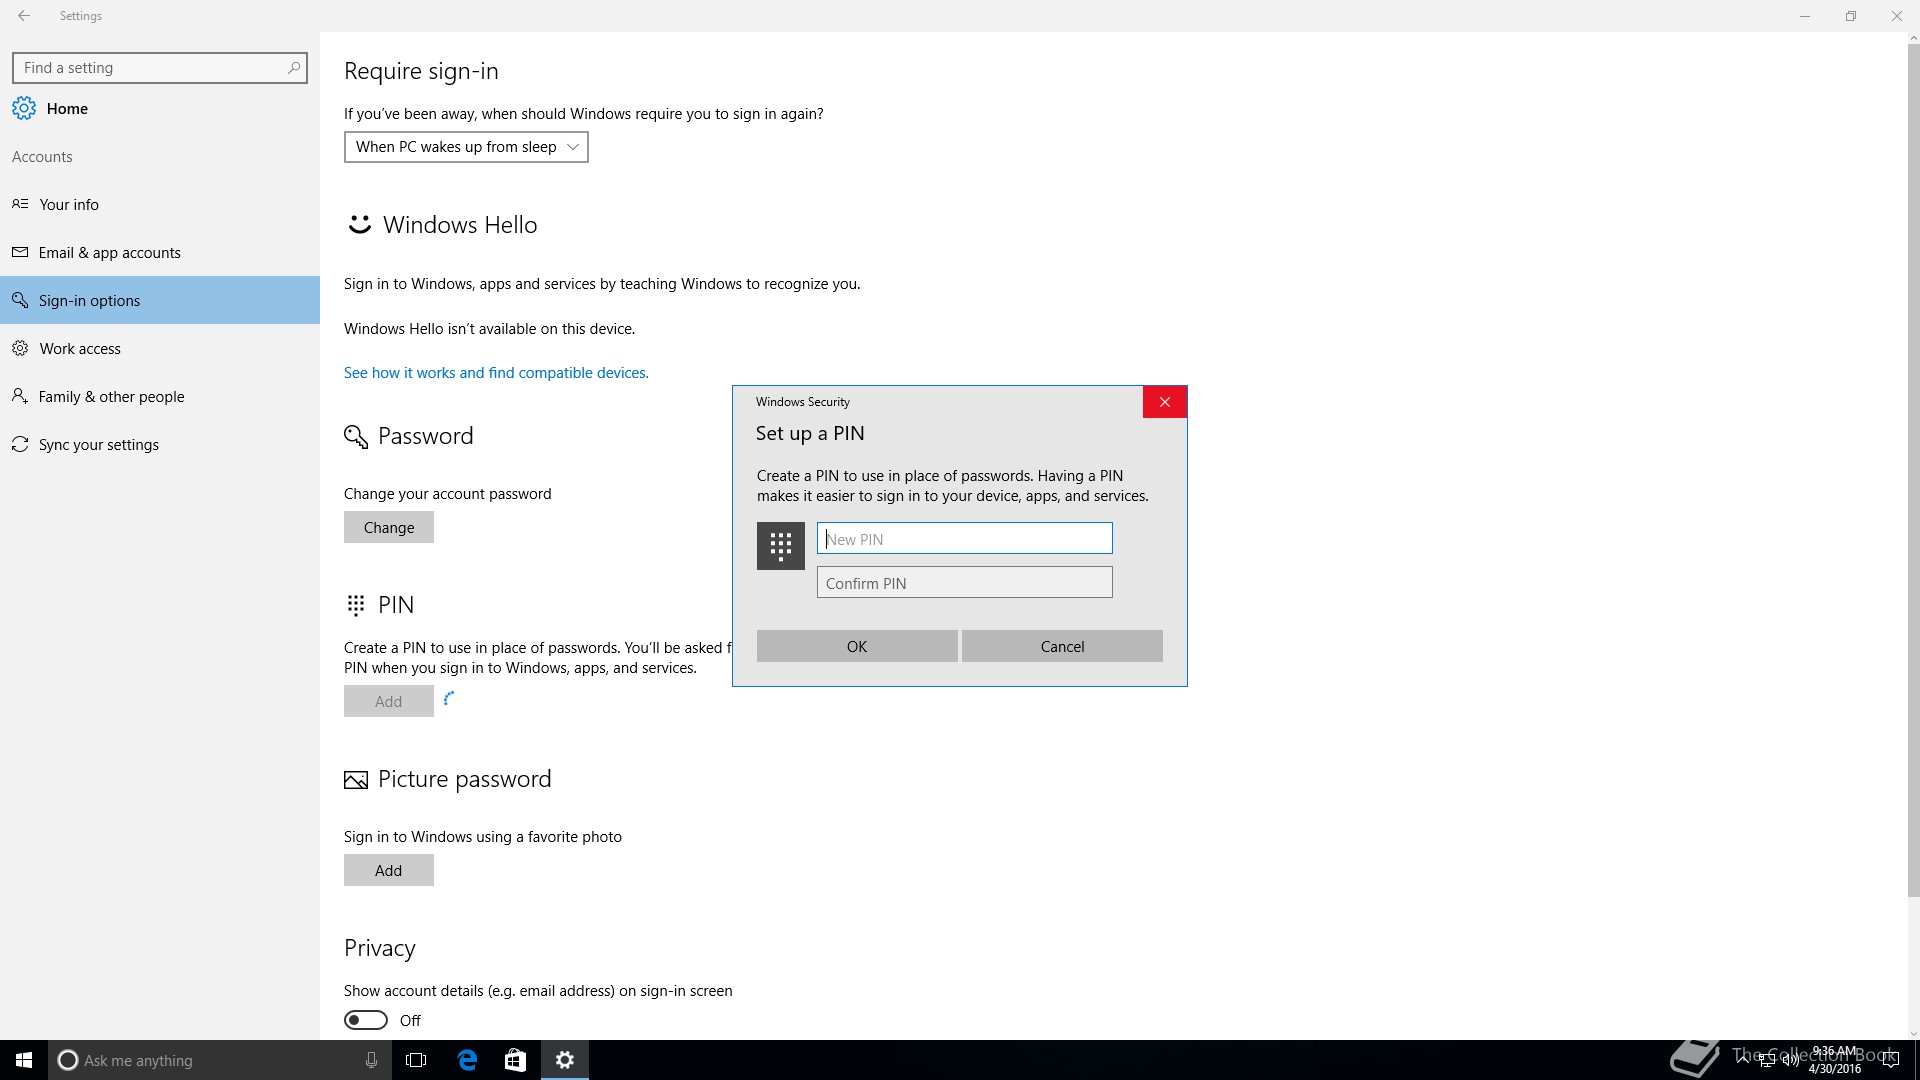Show hidden tray icons chevron
Viewport: 1920px width, 1080px height.
coord(1744,1060)
